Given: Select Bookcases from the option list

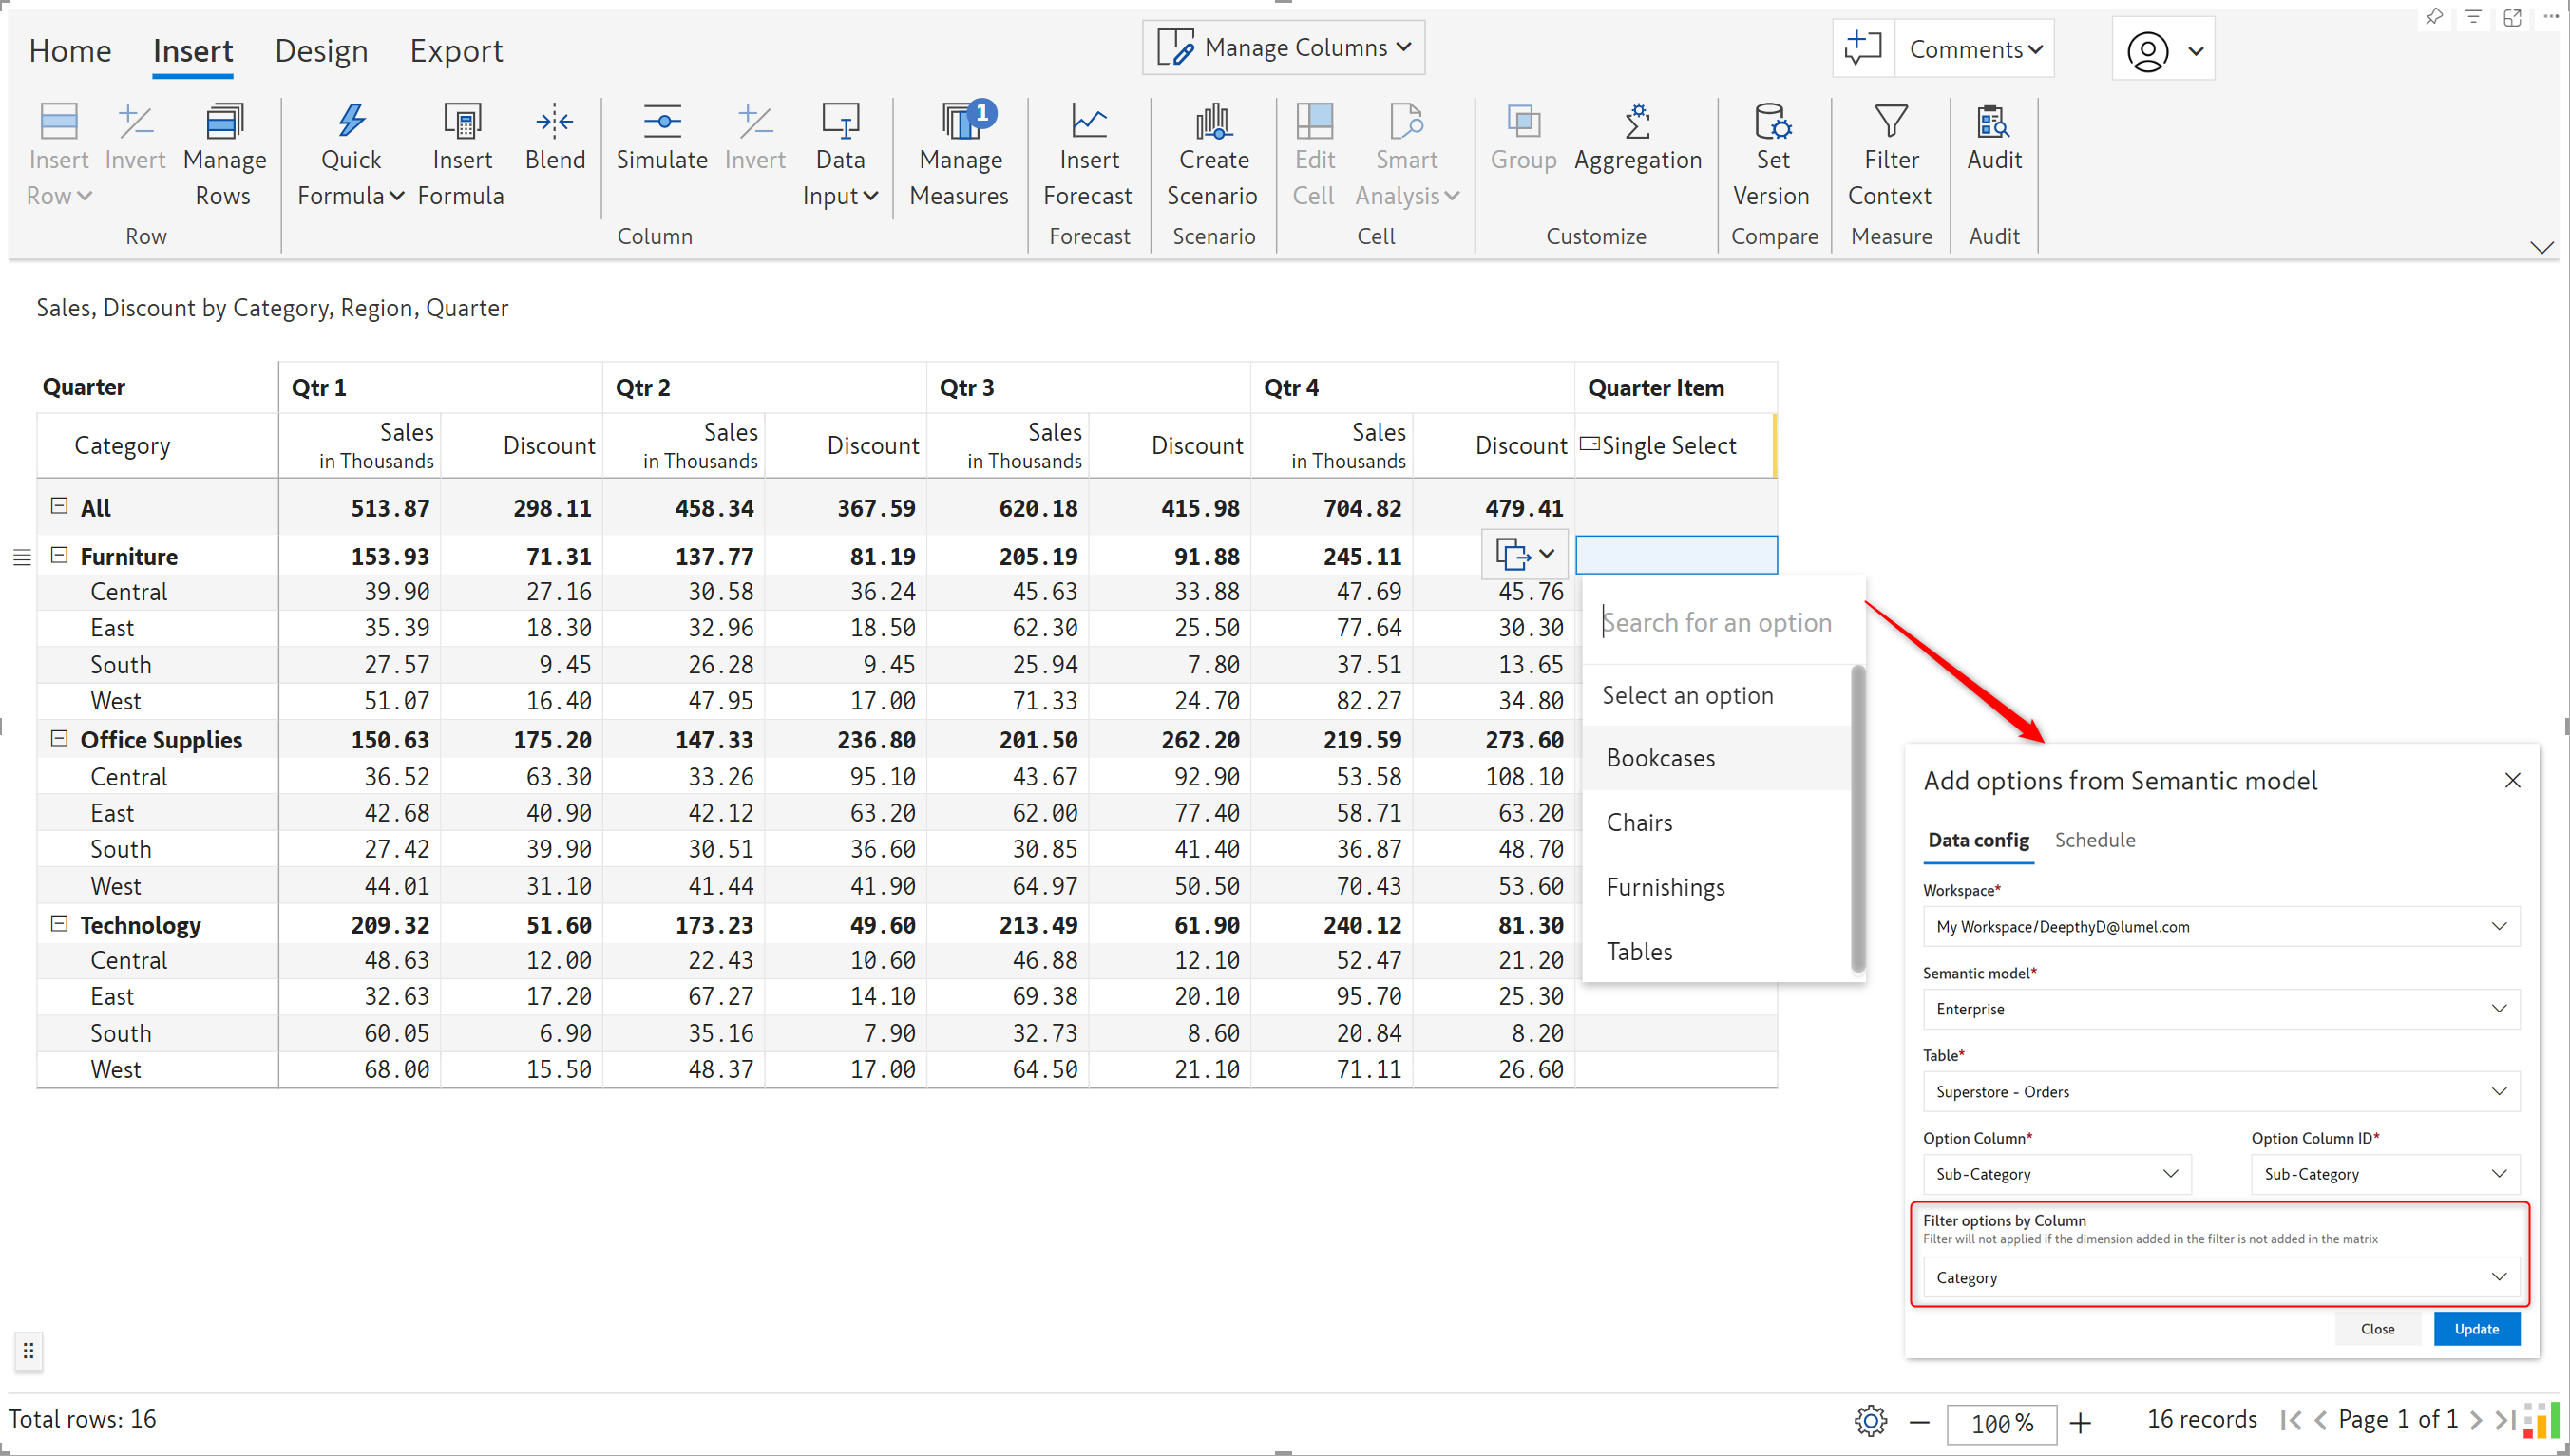Looking at the screenshot, I should [1660, 757].
